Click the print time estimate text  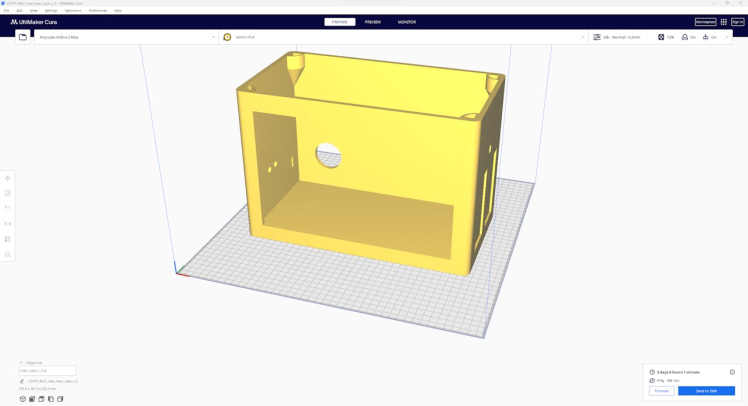pos(678,372)
